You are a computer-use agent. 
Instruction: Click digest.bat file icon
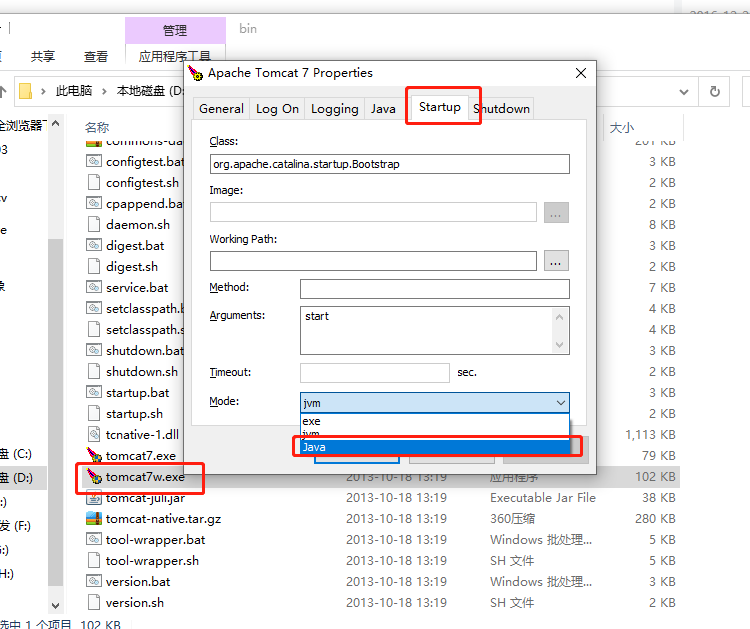coord(94,245)
